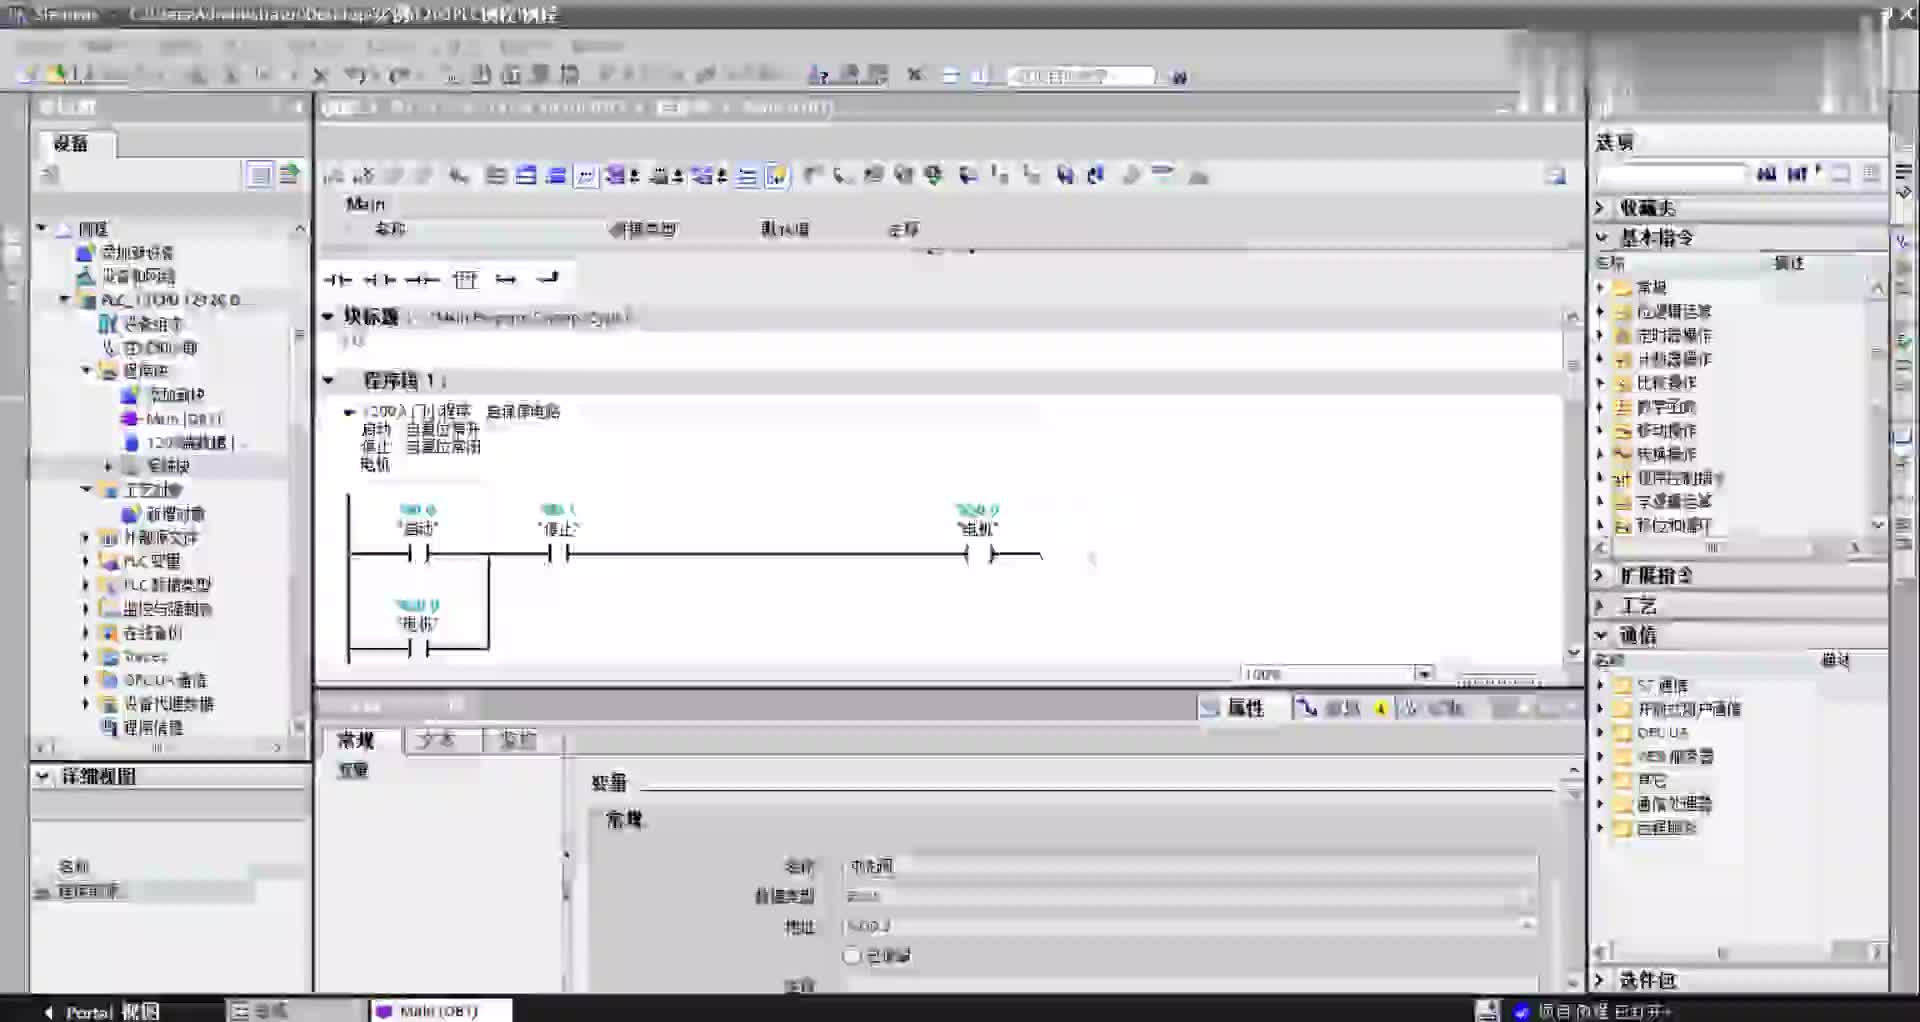Viewport: 1920px width, 1022px height.
Task: Click the close branch icon in favorites
Action: point(547,279)
